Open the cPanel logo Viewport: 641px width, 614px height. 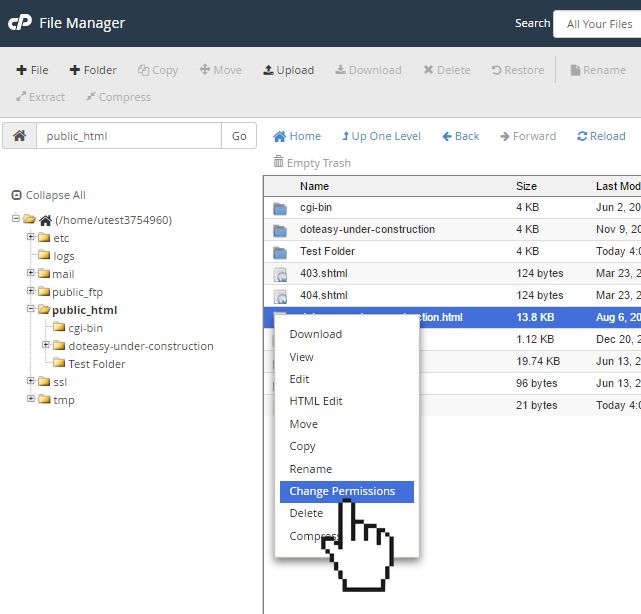click(20, 22)
